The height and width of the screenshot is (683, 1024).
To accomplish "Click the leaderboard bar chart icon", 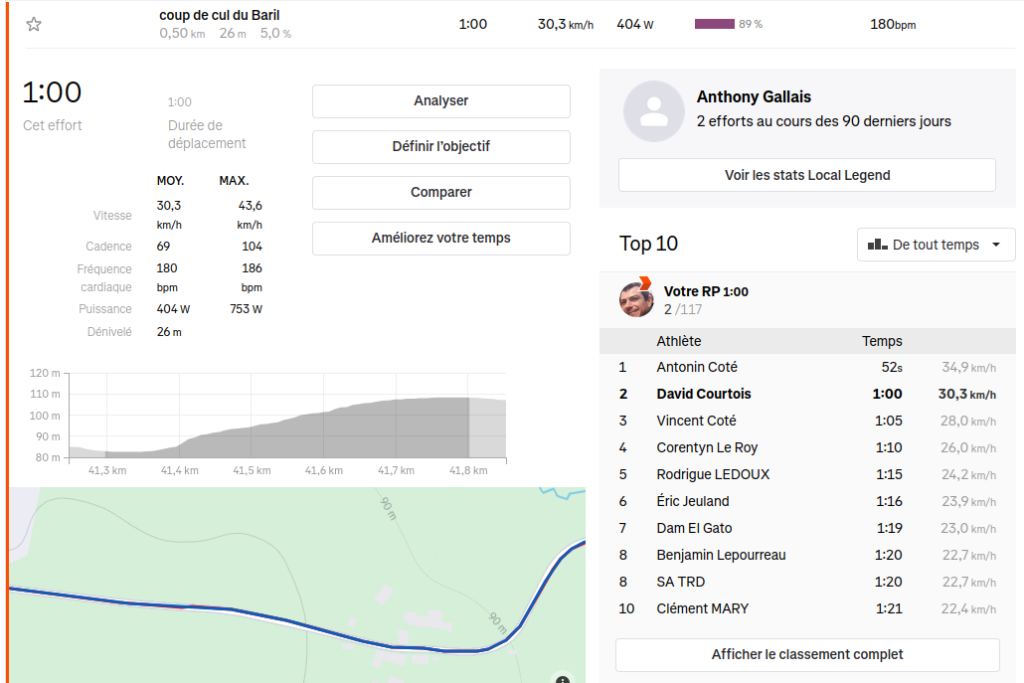I will click(877, 245).
